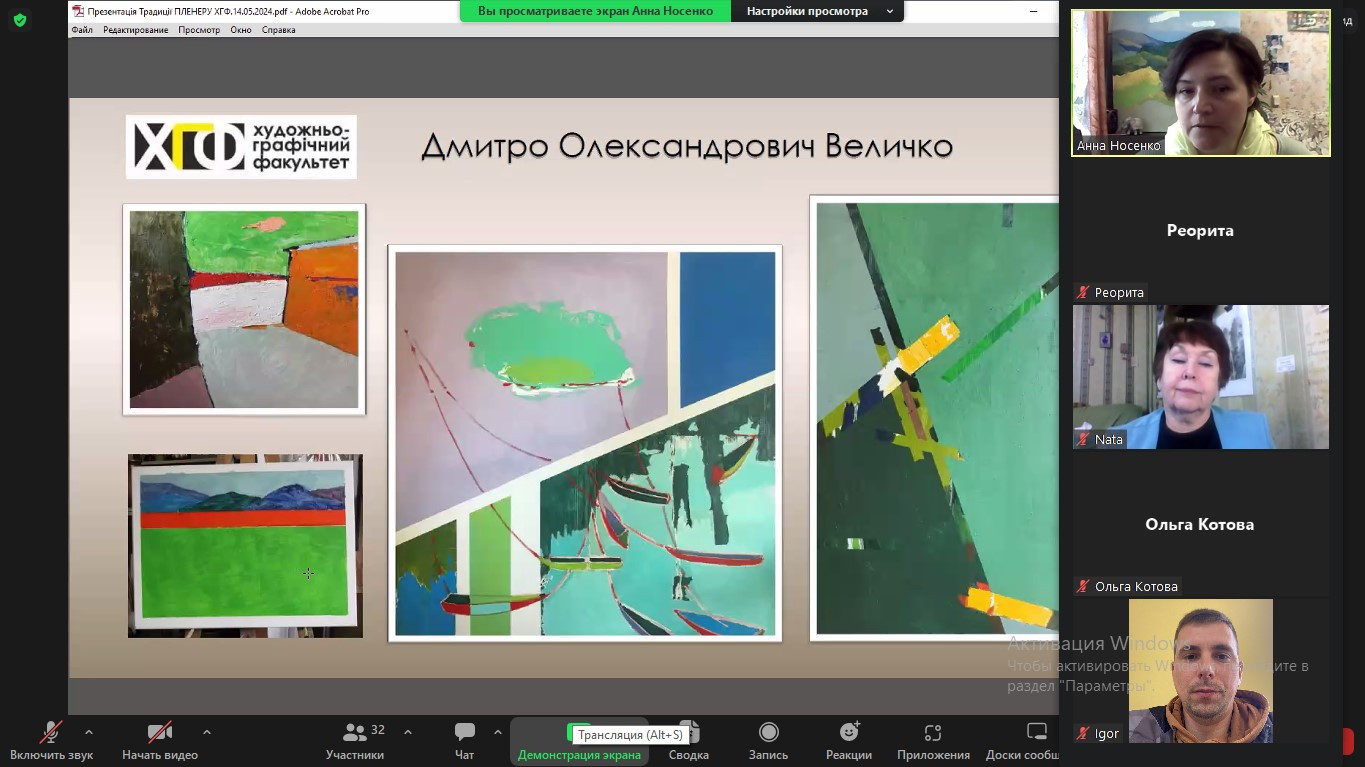Open Доски сообщений whiteboards

[1023, 741]
